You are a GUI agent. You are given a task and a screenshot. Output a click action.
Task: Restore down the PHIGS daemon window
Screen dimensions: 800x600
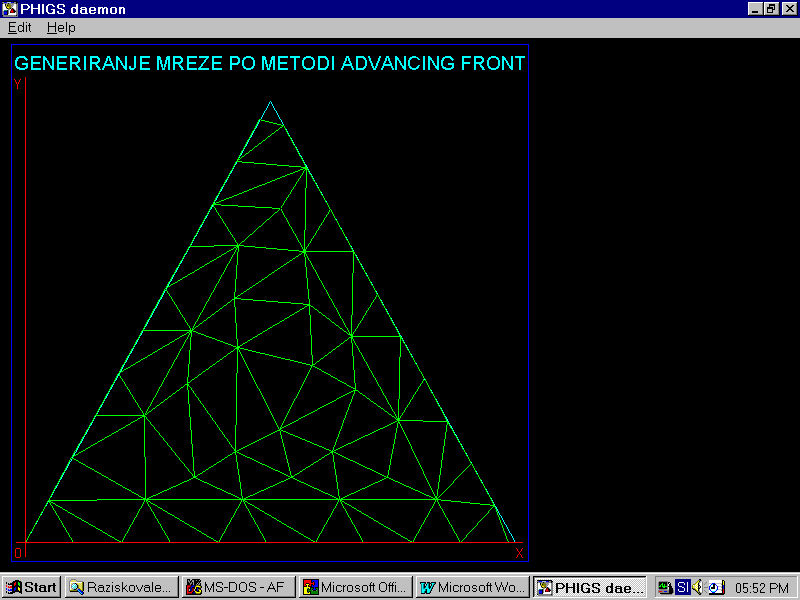(x=771, y=9)
